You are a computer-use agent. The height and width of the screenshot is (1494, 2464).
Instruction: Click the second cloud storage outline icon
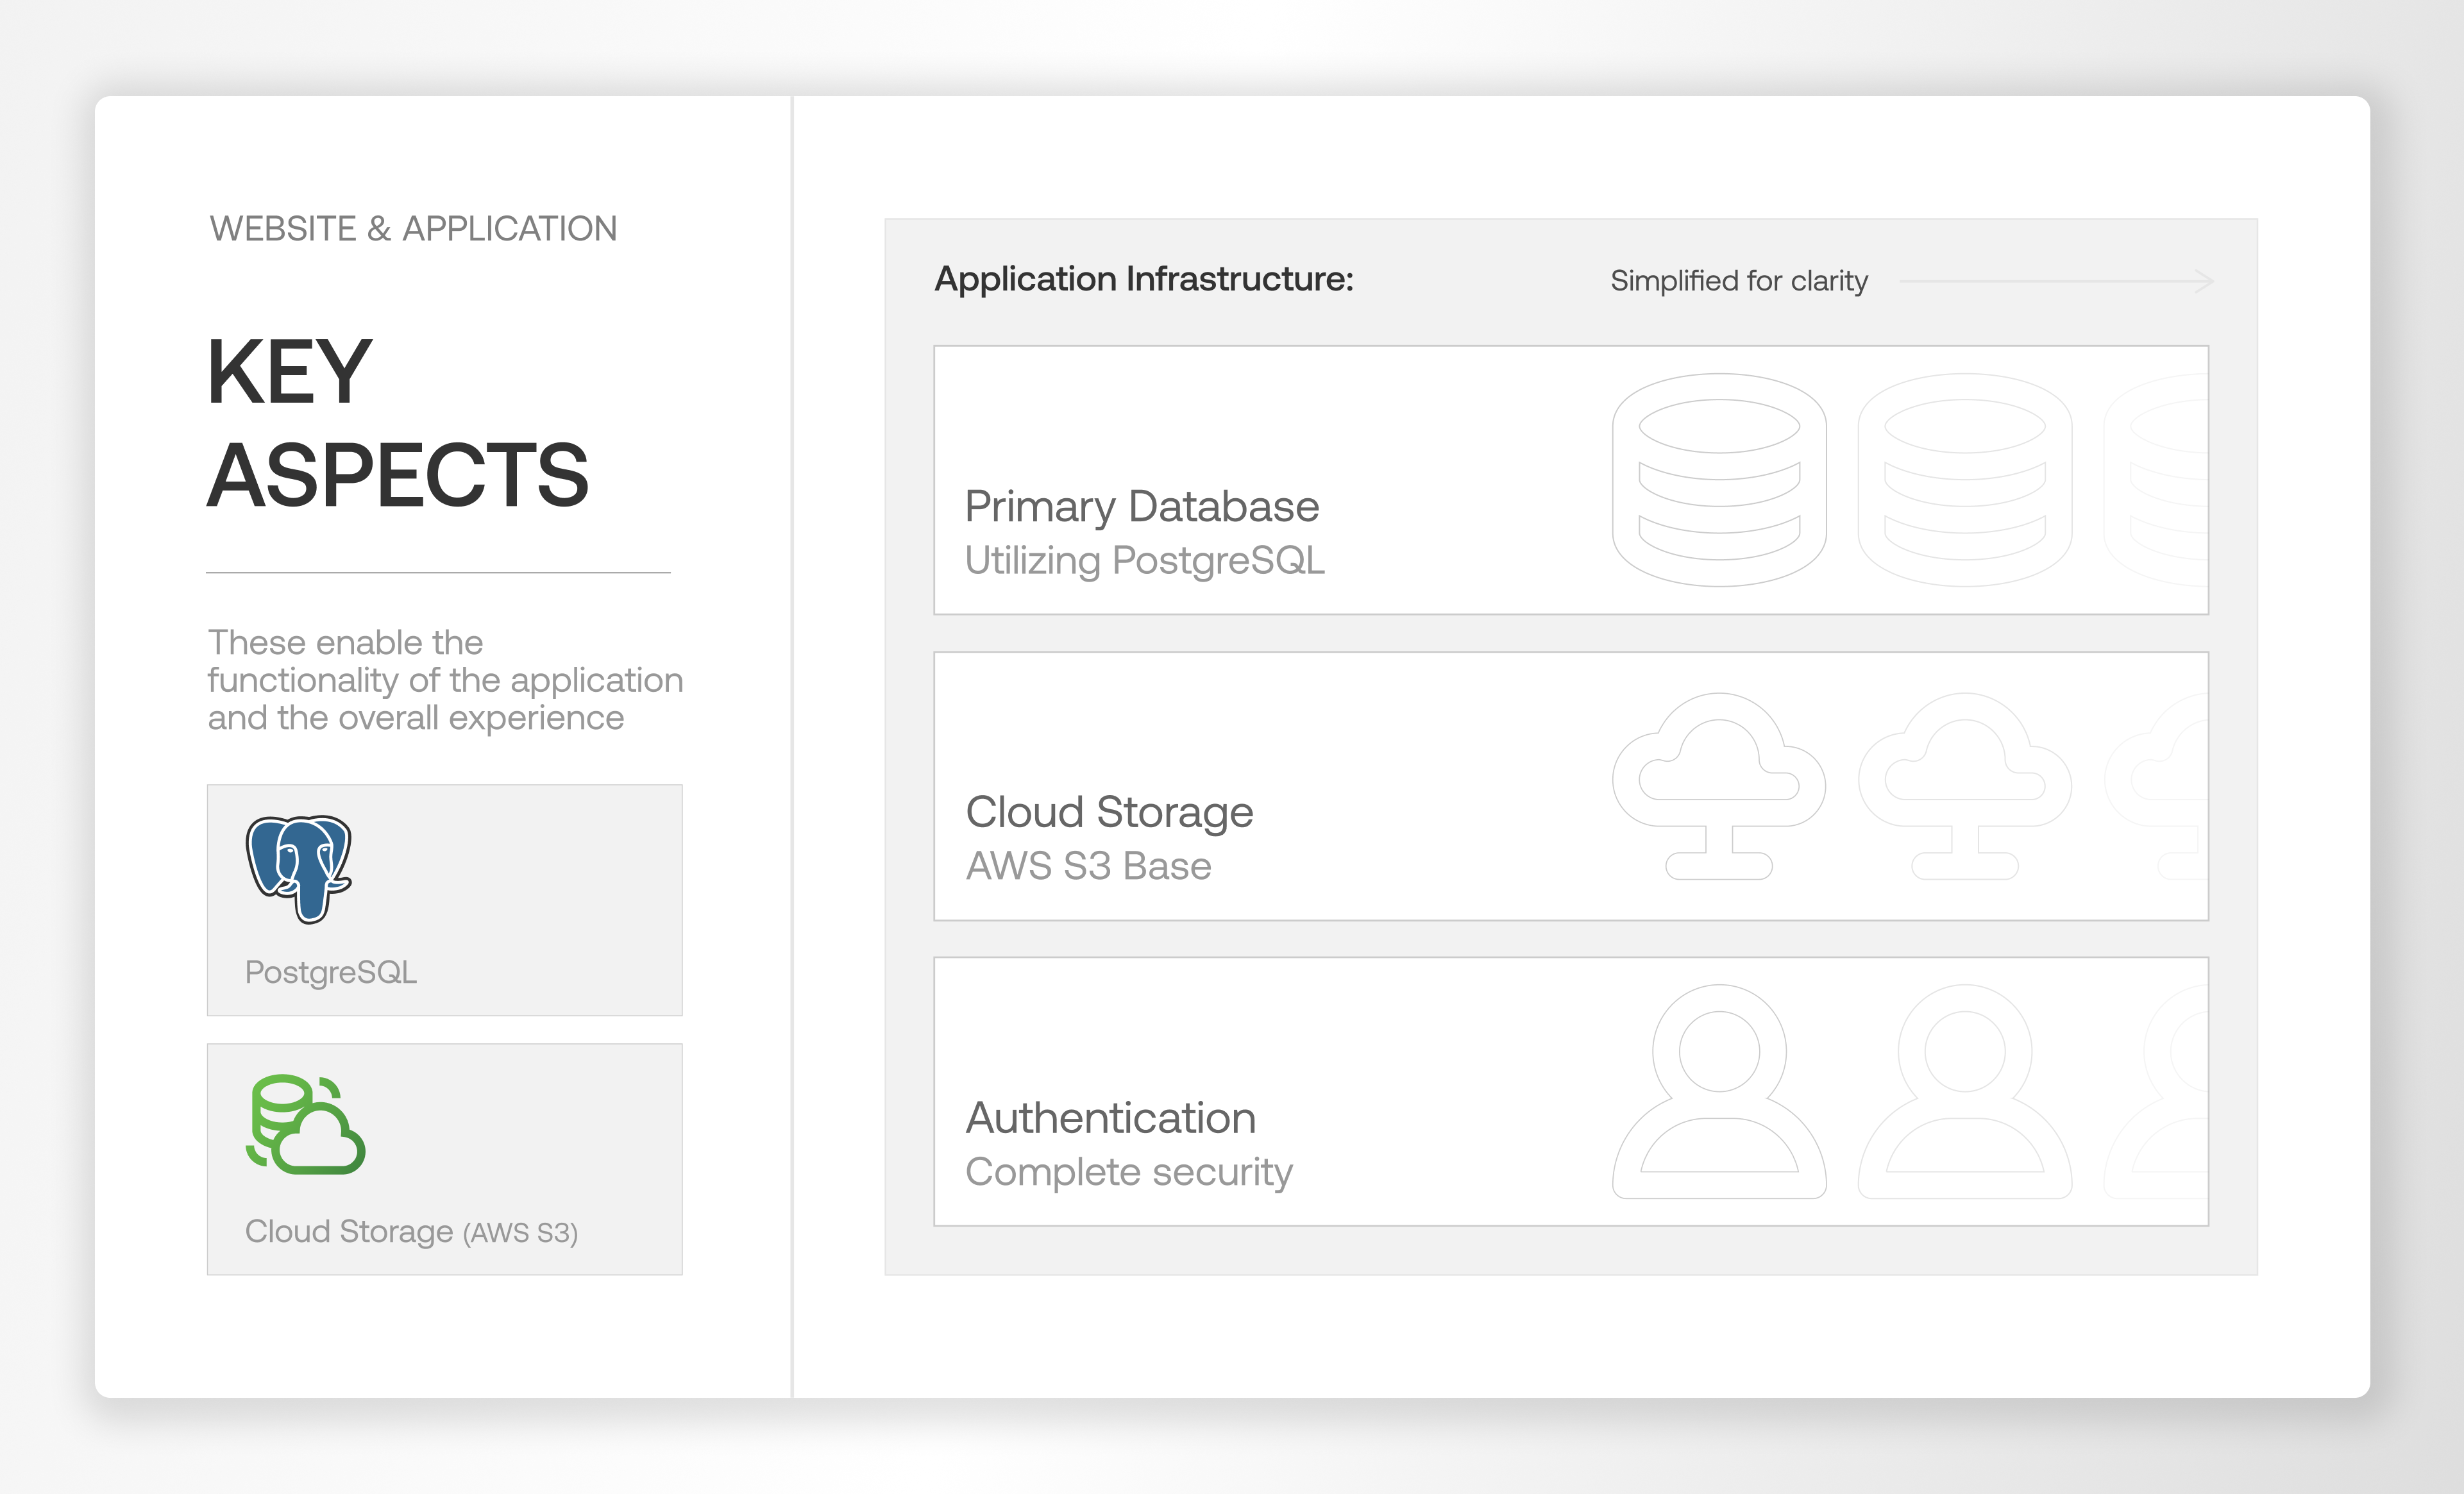(x=1964, y=786)
